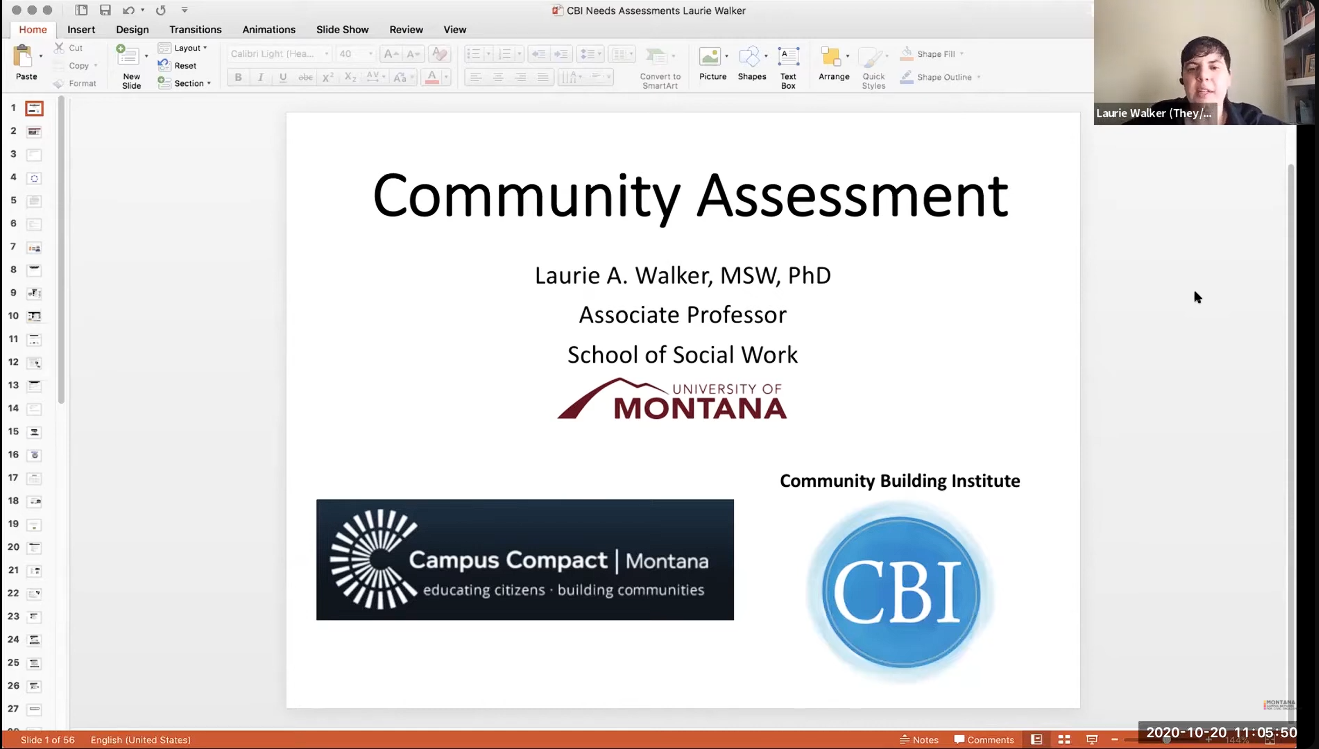Open the Design tab
Image resolution: width=1319 pixels, height=749 pixels.
click(x=132, y=29)
